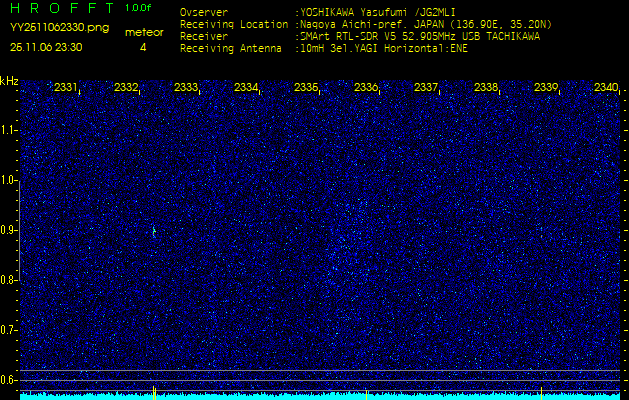The image size is (629, 400).
Task: Select the meteor count value 4
Action: coord(143,47)
